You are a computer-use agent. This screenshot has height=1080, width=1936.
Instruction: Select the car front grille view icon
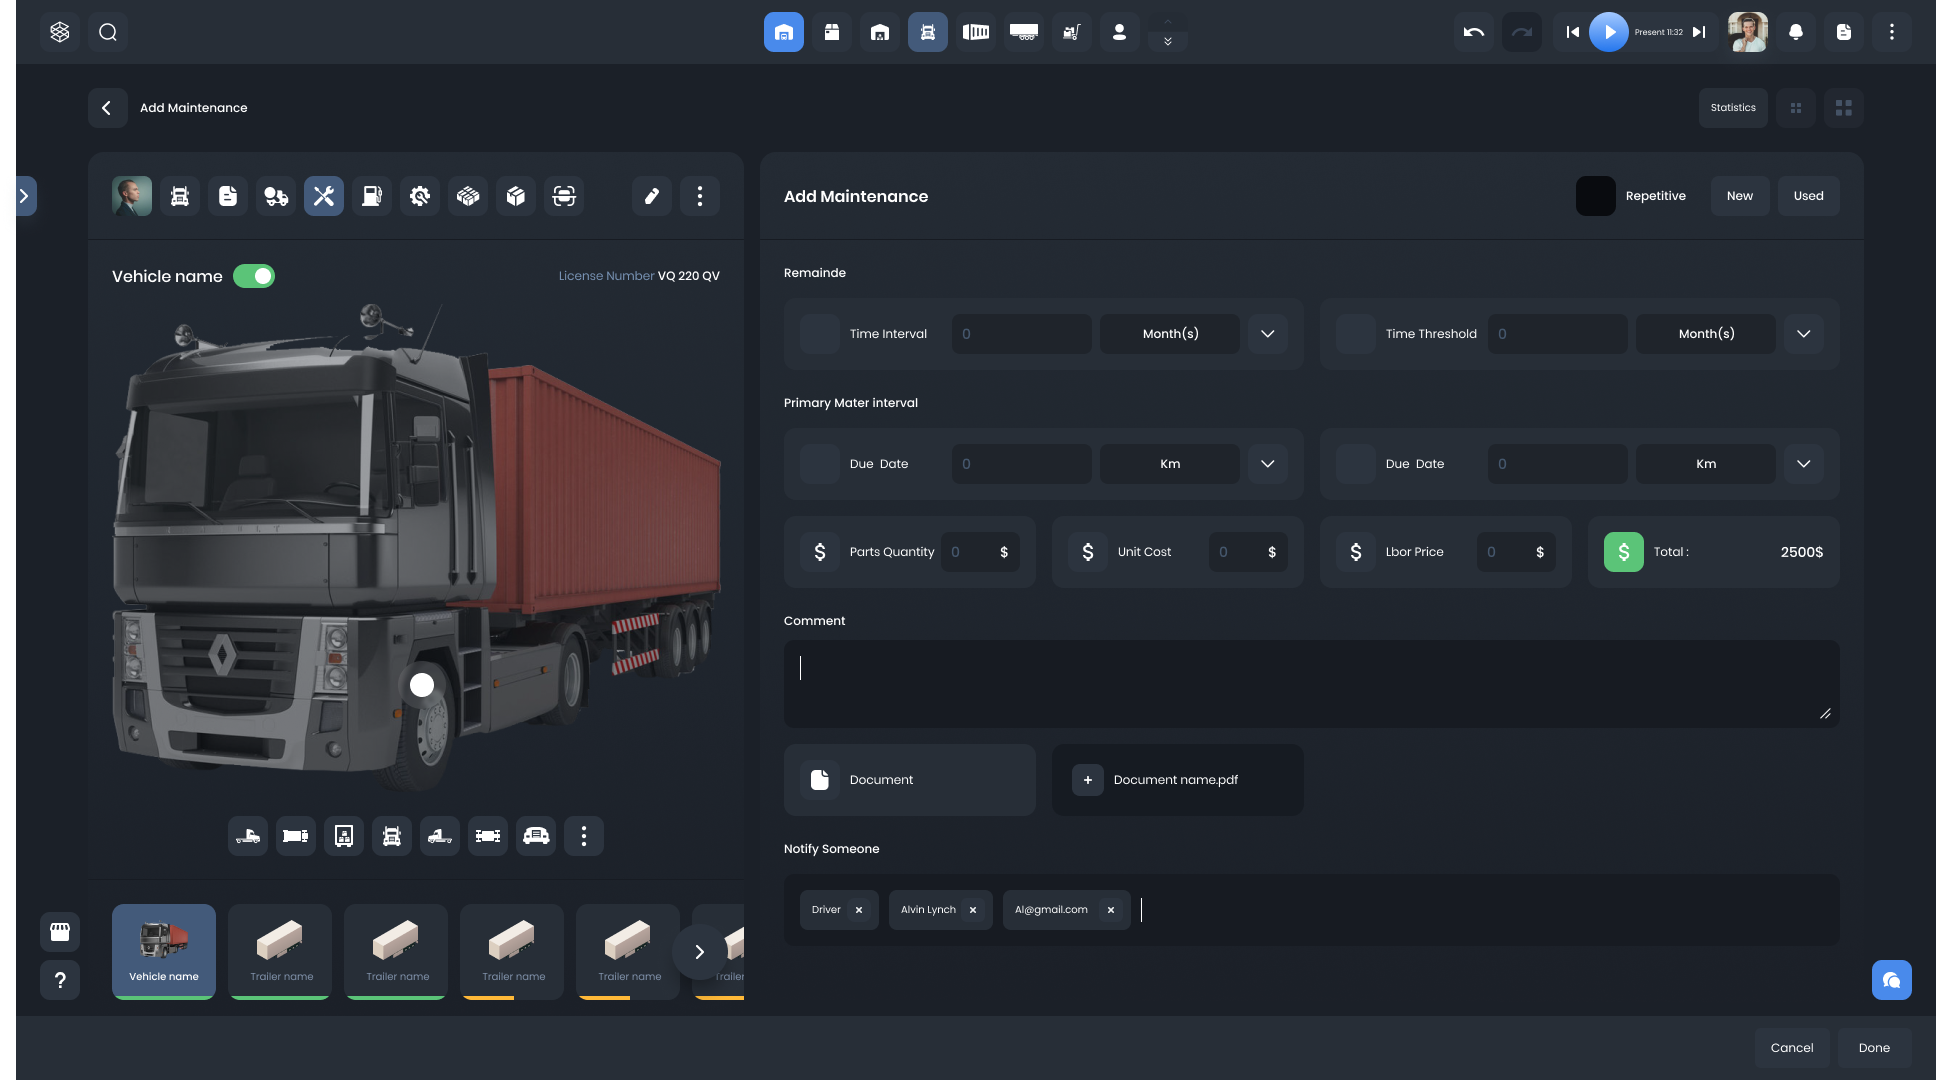(x=536, y=836)
